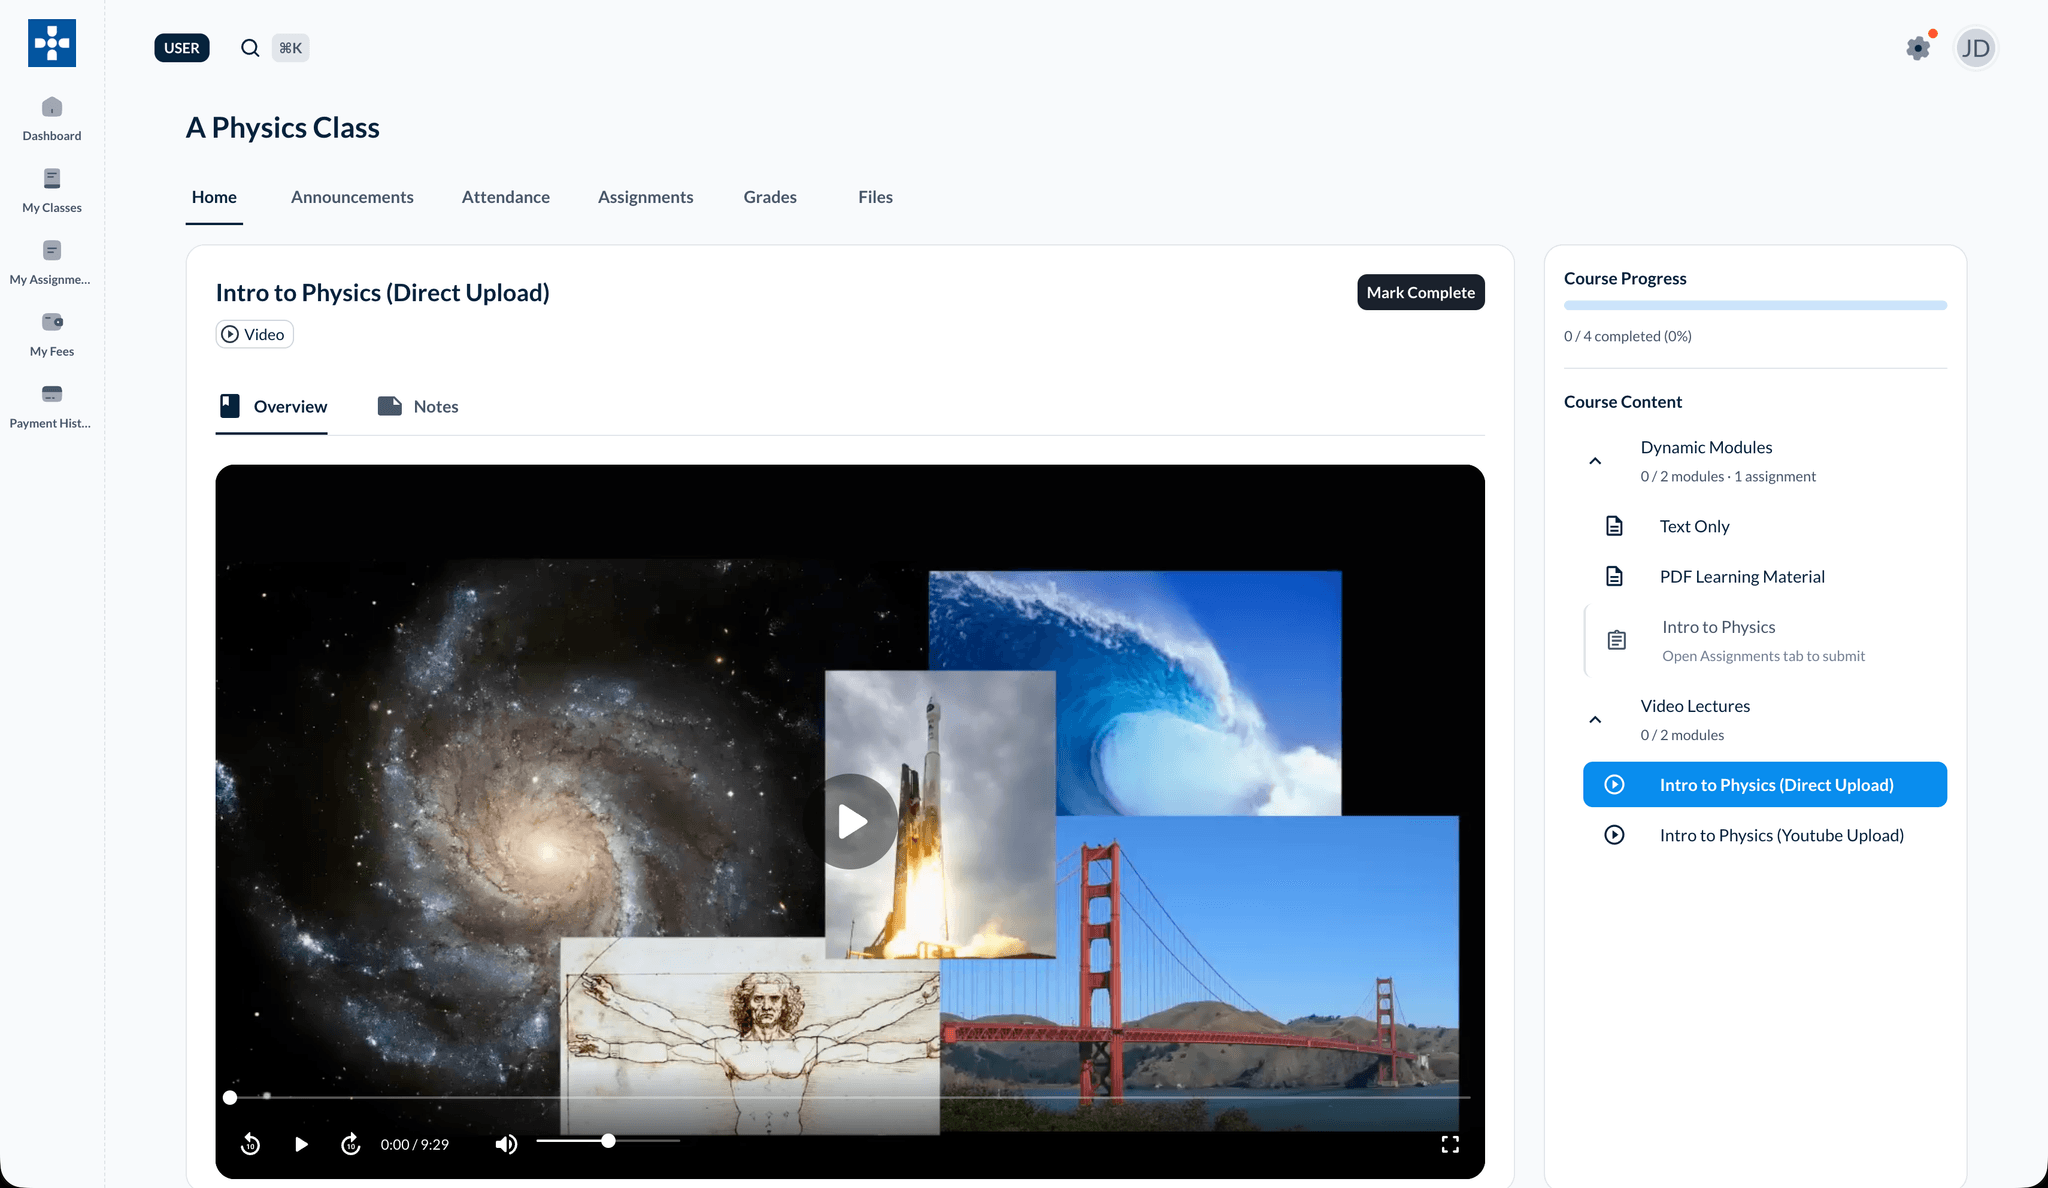This screenshot has height=1188, width=2048.
Task: Click the Course Progress bar
Action: [1755, 305]
